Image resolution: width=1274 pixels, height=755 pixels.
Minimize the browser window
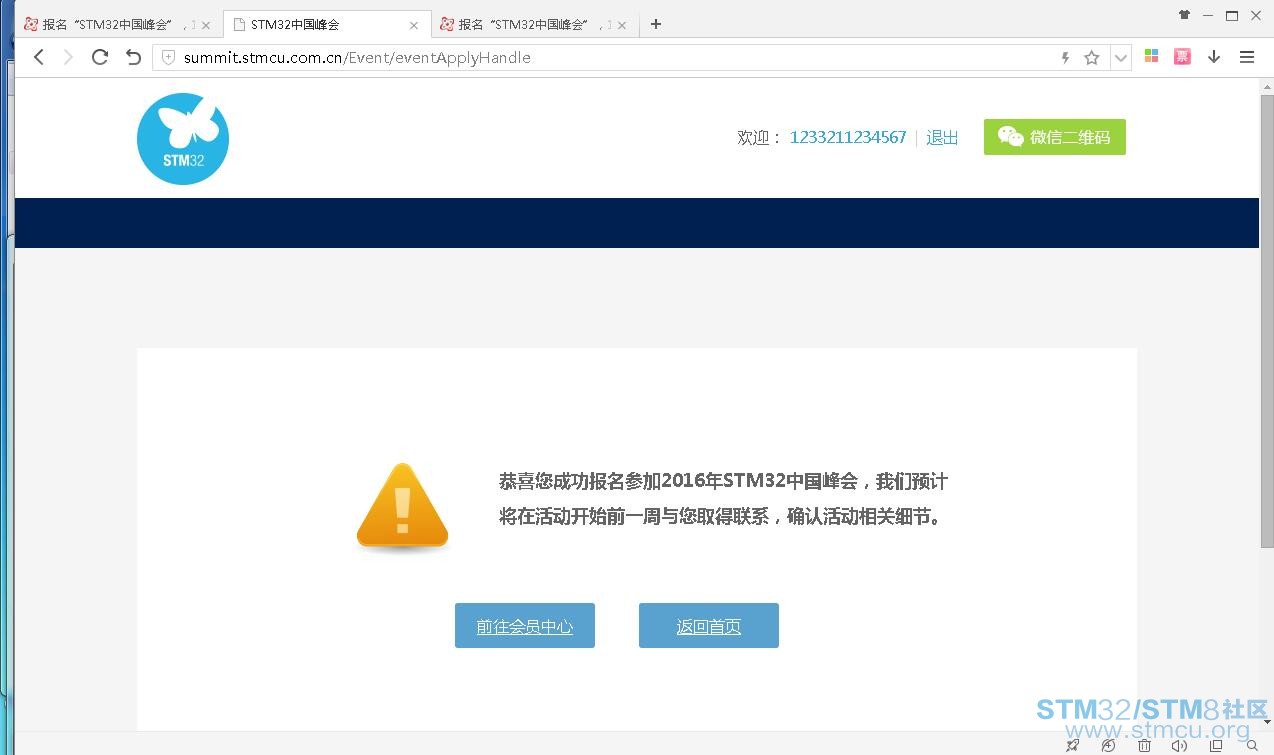(1208, 15)
